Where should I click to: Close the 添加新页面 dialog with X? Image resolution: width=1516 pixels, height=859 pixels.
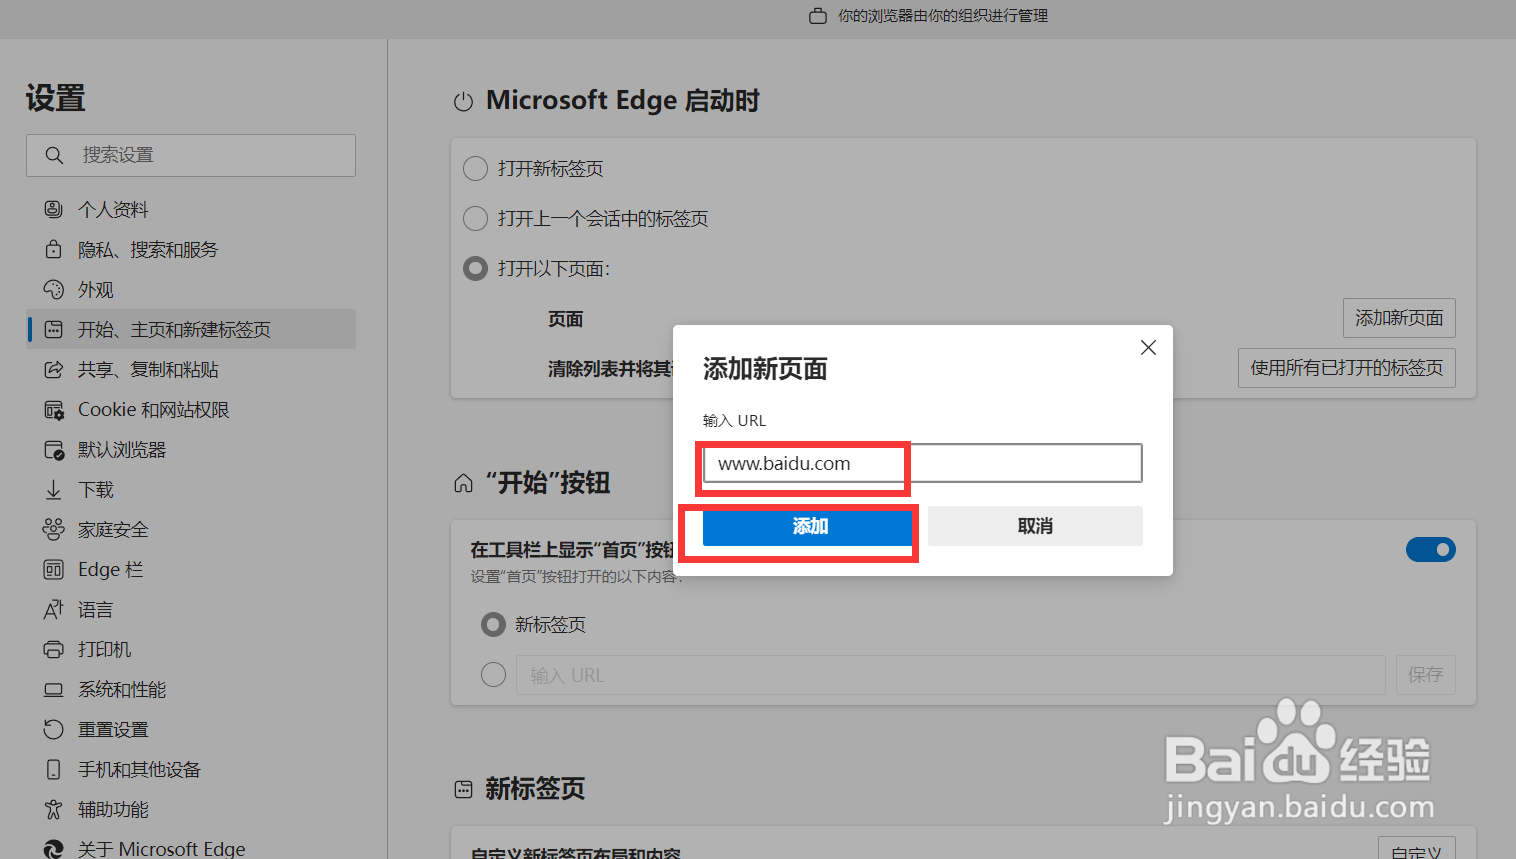1148,347
